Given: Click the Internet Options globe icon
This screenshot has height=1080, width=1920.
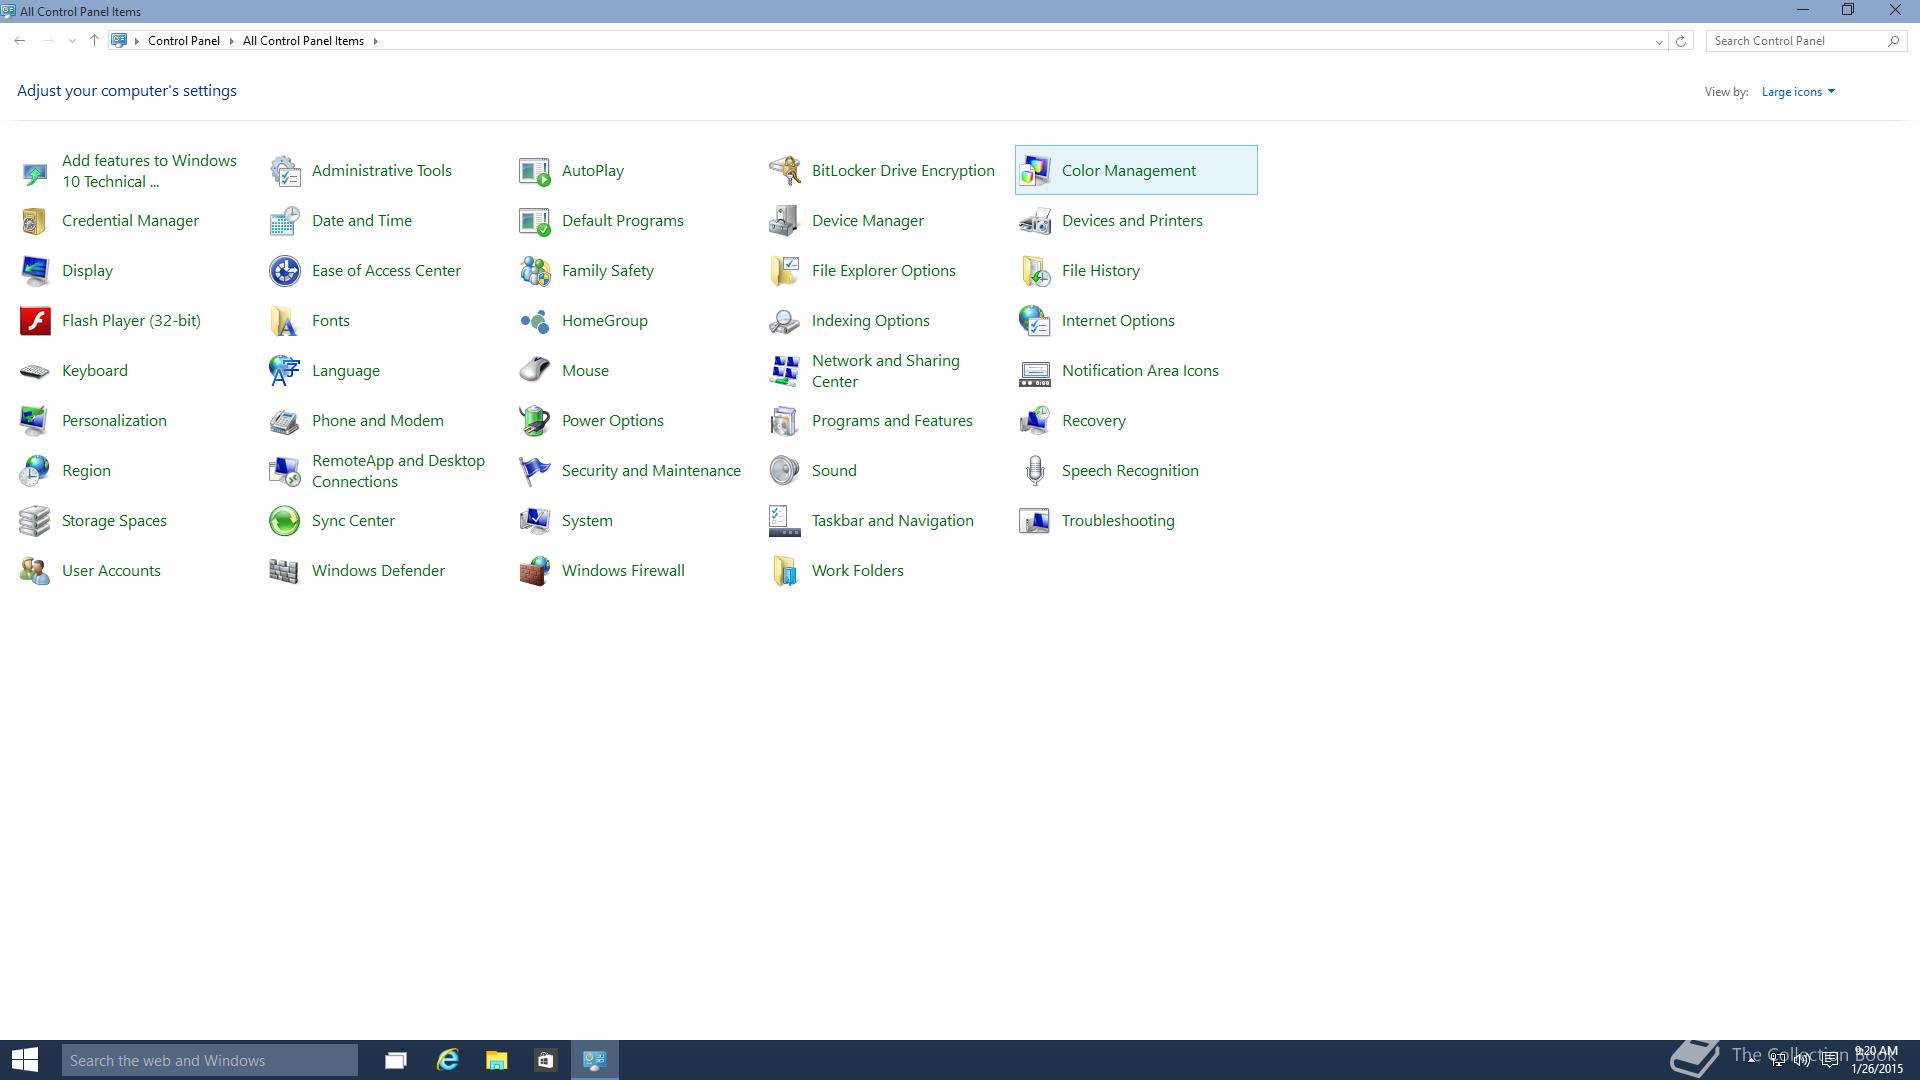Looking at the screenshot, I should [x=1035, y=321].
